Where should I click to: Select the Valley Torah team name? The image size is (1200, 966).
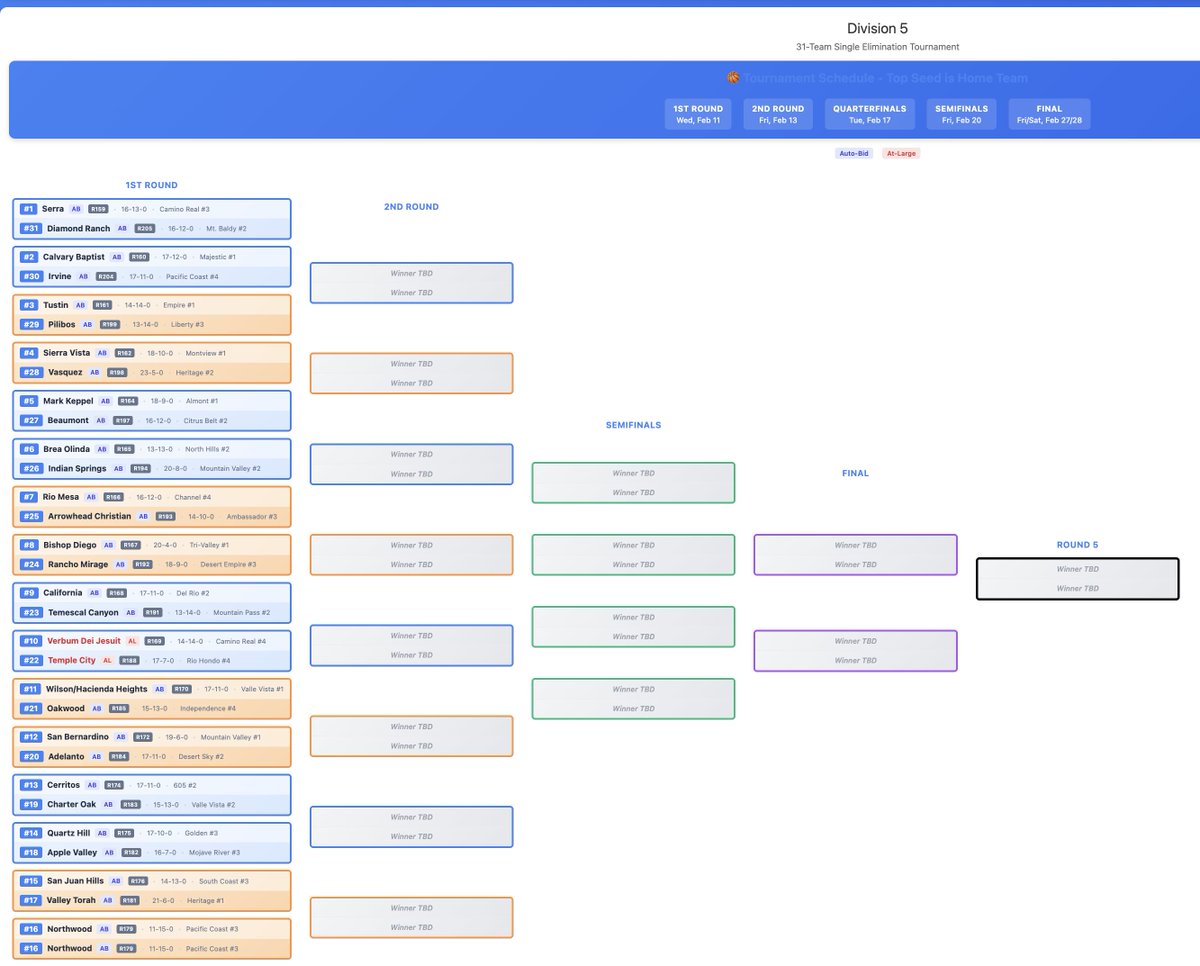coord(72,900)
